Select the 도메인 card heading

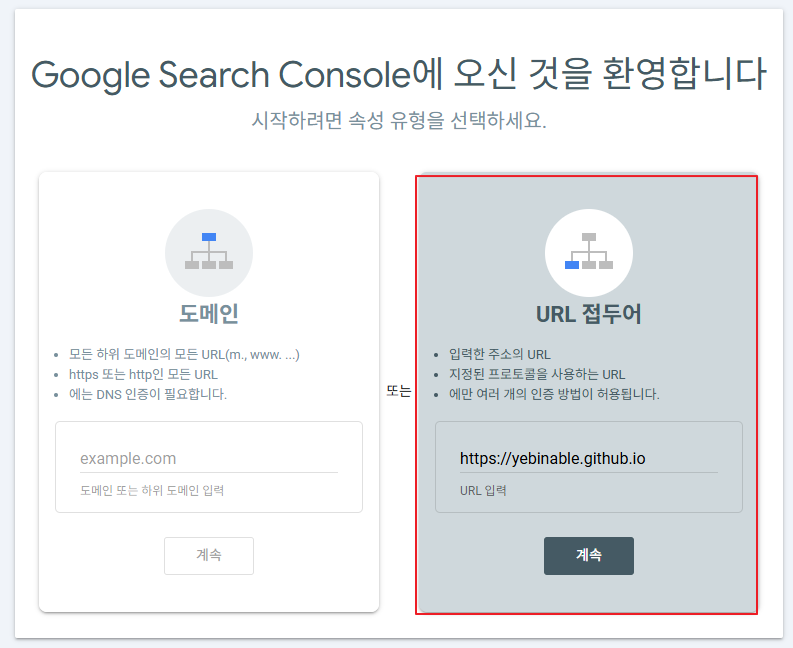point(209,314)
